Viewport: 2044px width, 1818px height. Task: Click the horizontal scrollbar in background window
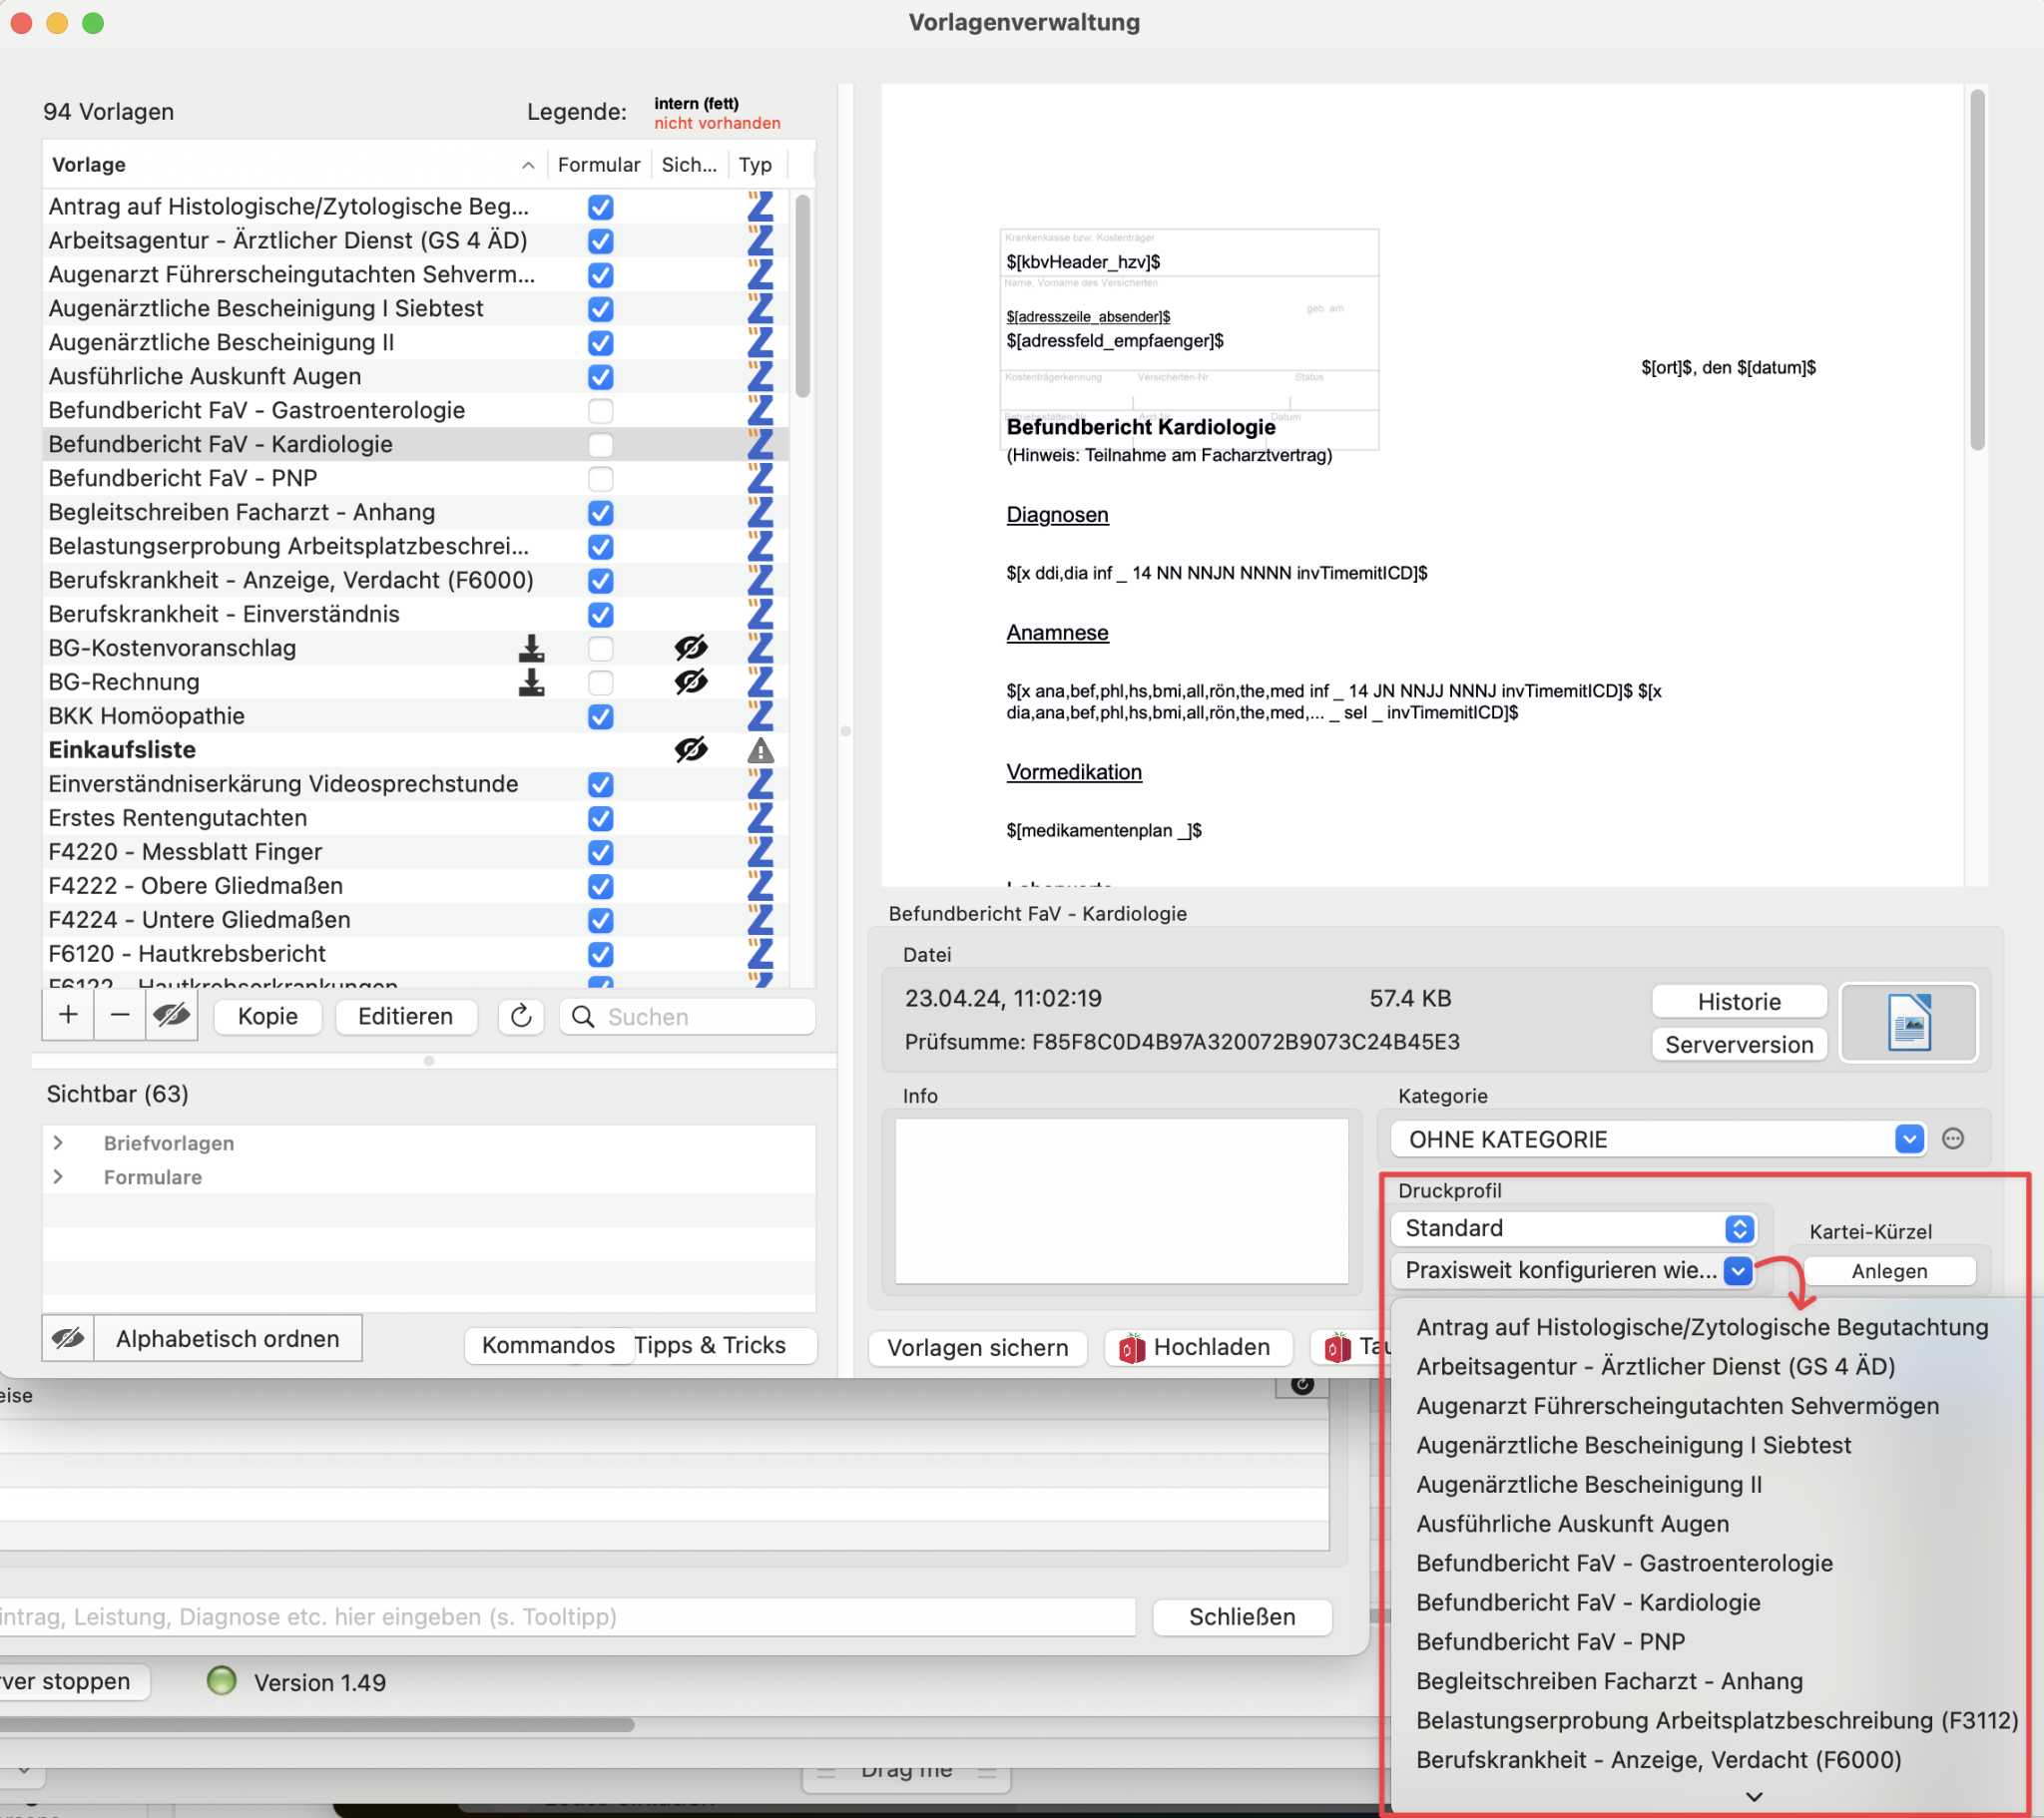point(317,1725)
